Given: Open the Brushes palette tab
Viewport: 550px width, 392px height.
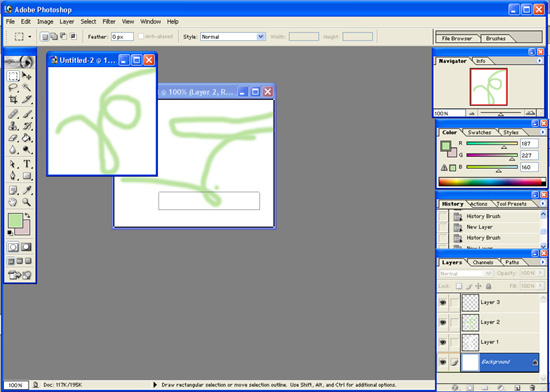Looking at the screenshot, I should click(x=496, y=39).
